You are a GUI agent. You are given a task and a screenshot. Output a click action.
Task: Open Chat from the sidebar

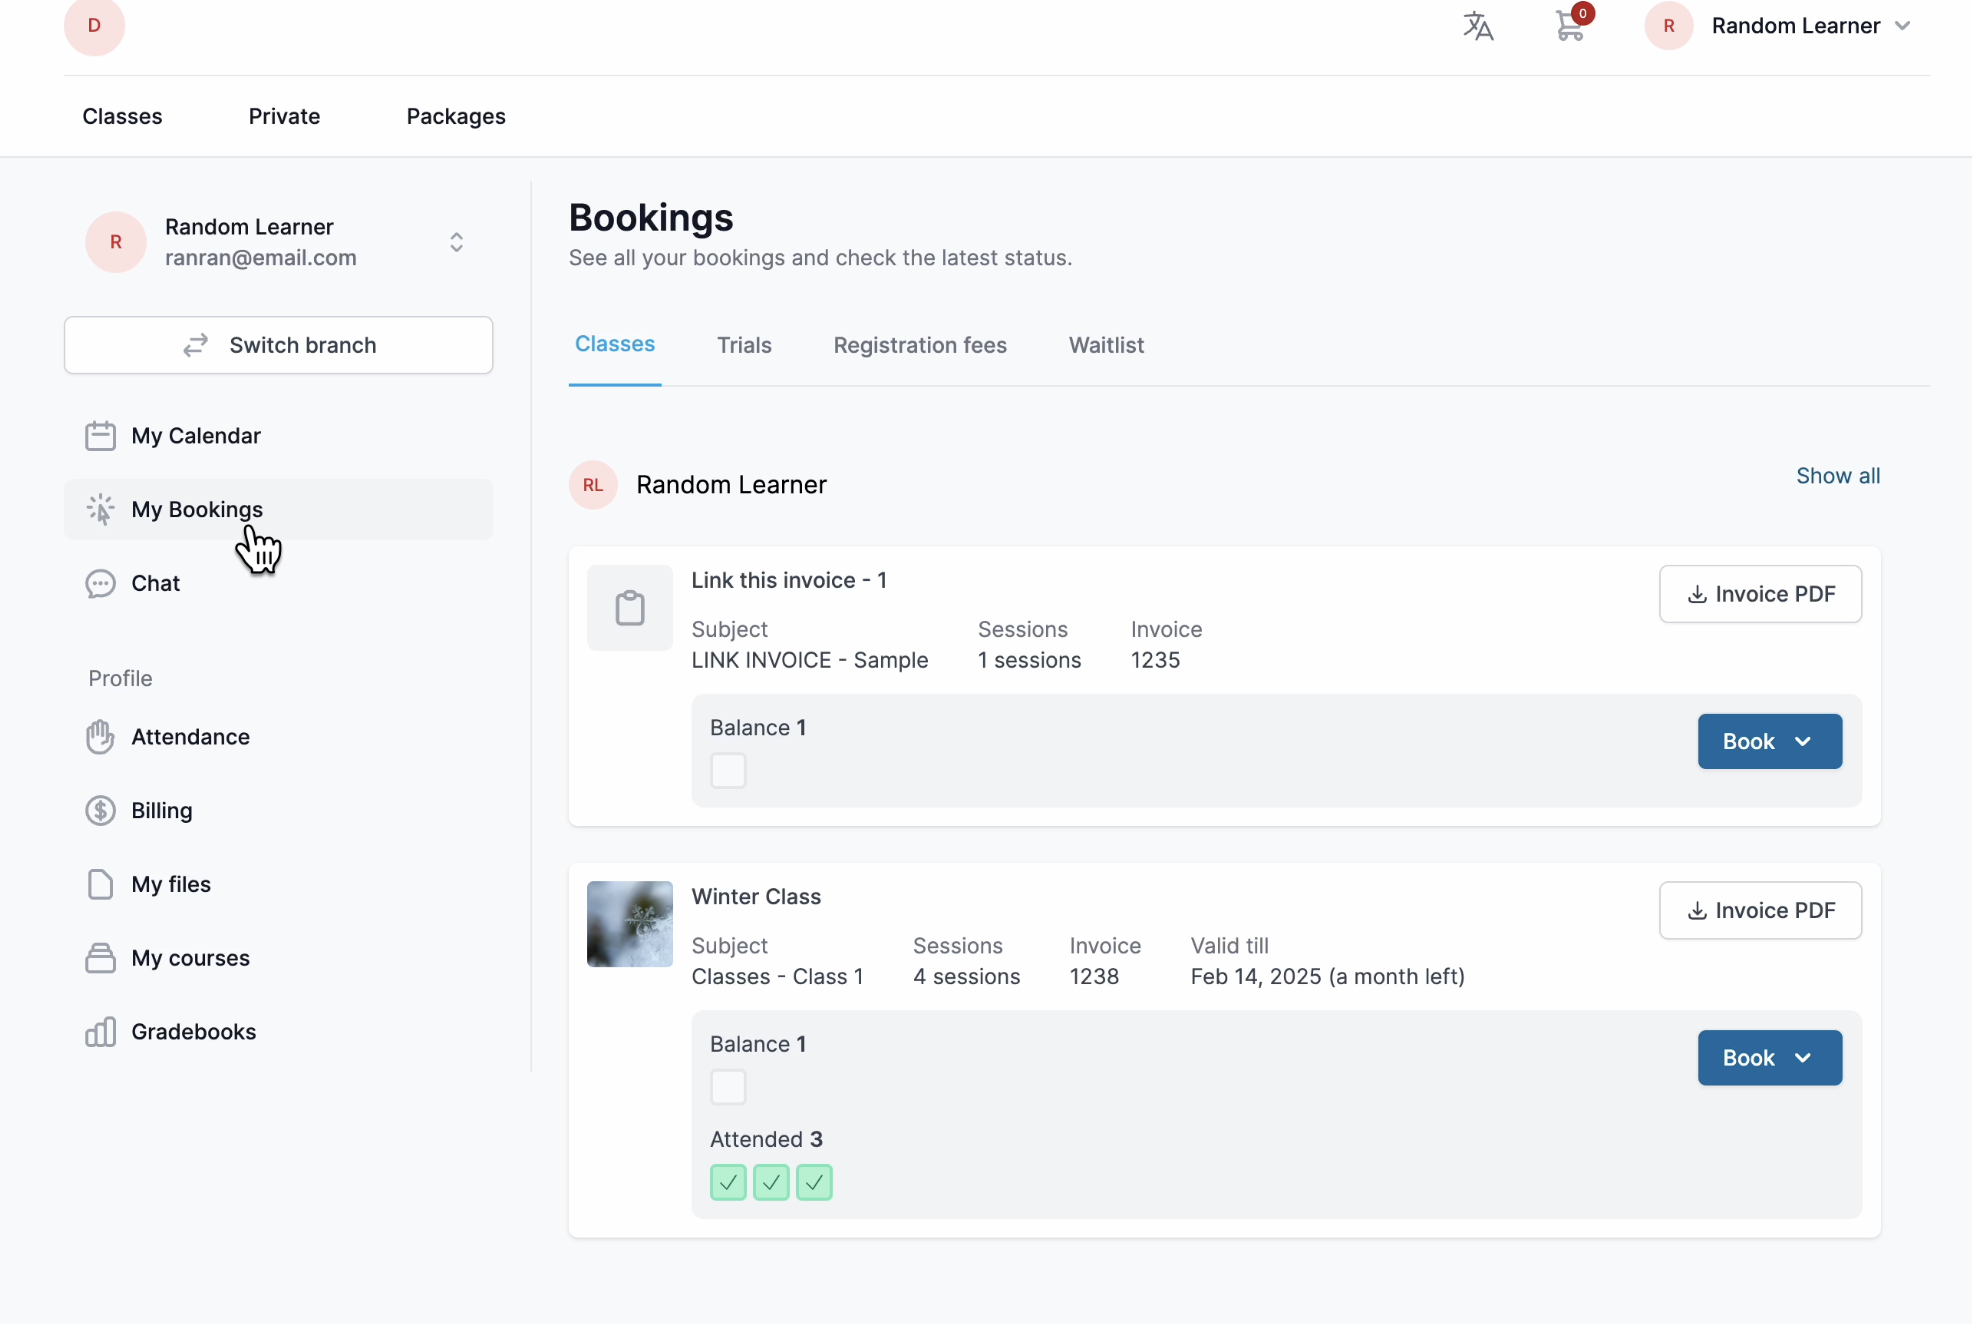(155, 583)
